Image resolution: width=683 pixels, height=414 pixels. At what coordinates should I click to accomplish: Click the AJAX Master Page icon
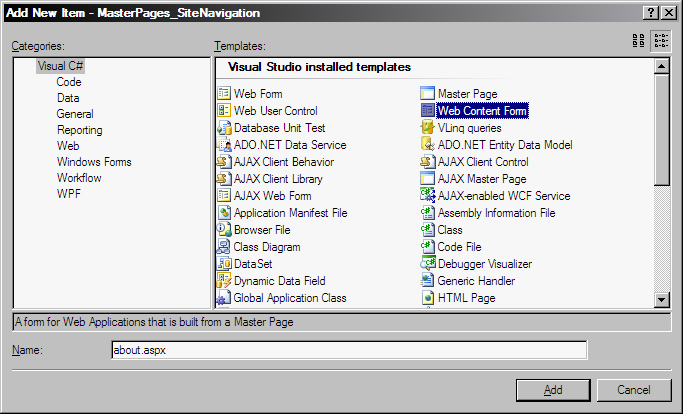point(428,178)
